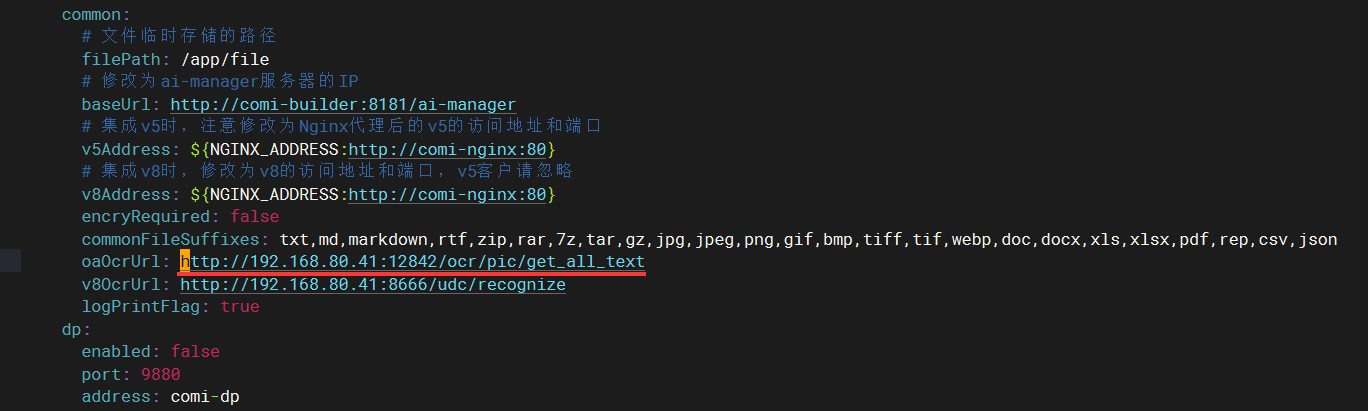
Task: Click the commonFileSuffixes key
Action: tap(171, 240)
